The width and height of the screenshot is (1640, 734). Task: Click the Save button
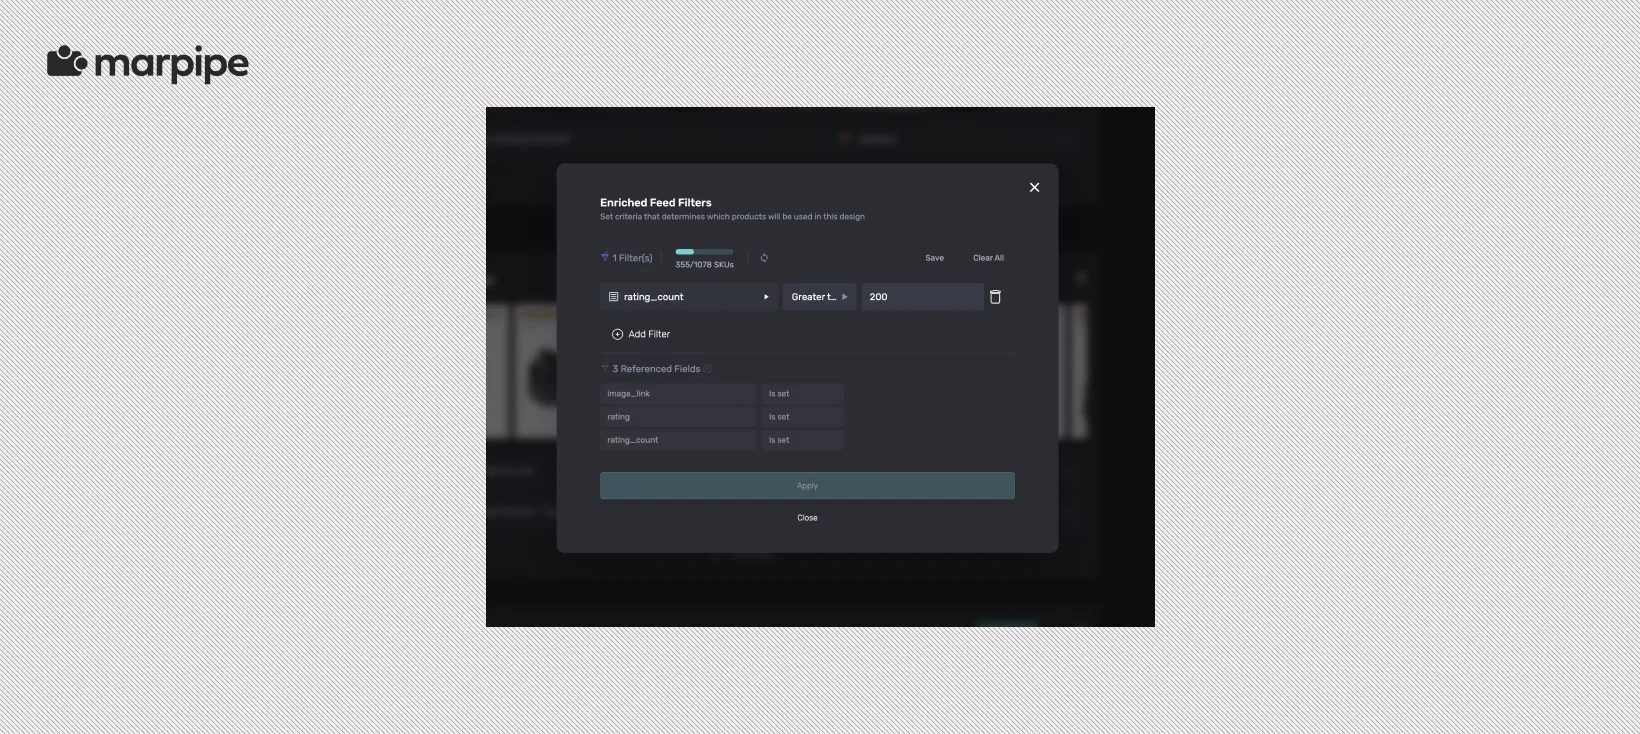click(934, 258)
